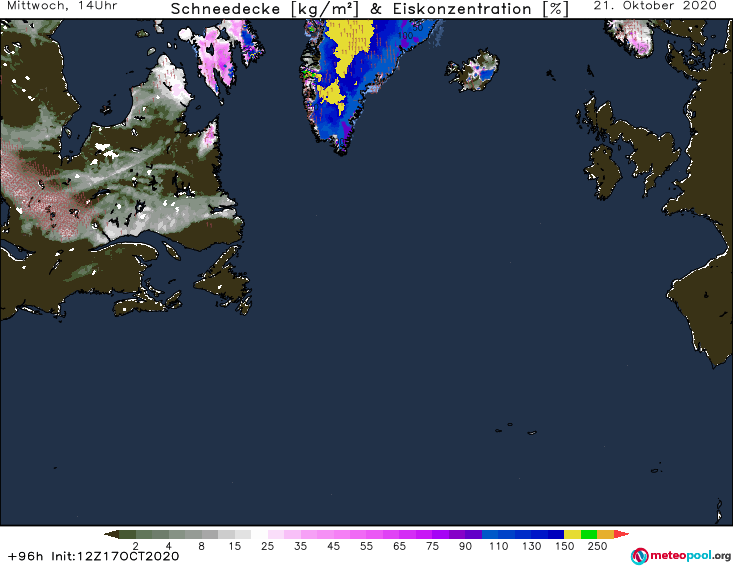Select the 'Eiskonzentration [%]' title text
The image size is (733, 566).
pyautogui.click(x=481, y=9)
